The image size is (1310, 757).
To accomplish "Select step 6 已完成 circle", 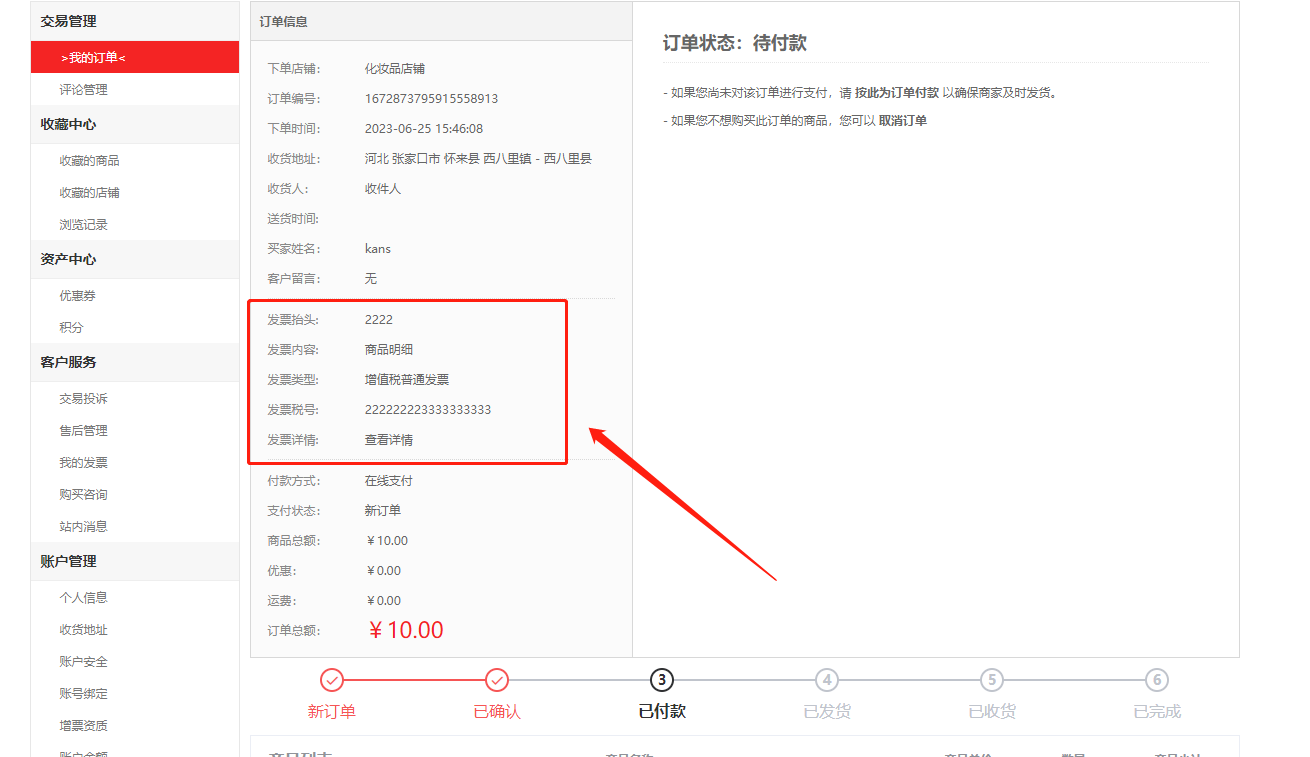I will 1157,680.
